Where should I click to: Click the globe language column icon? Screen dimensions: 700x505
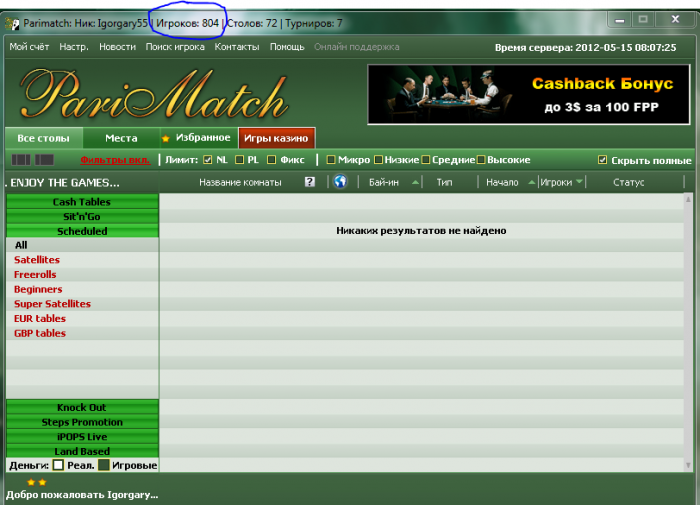340,181
